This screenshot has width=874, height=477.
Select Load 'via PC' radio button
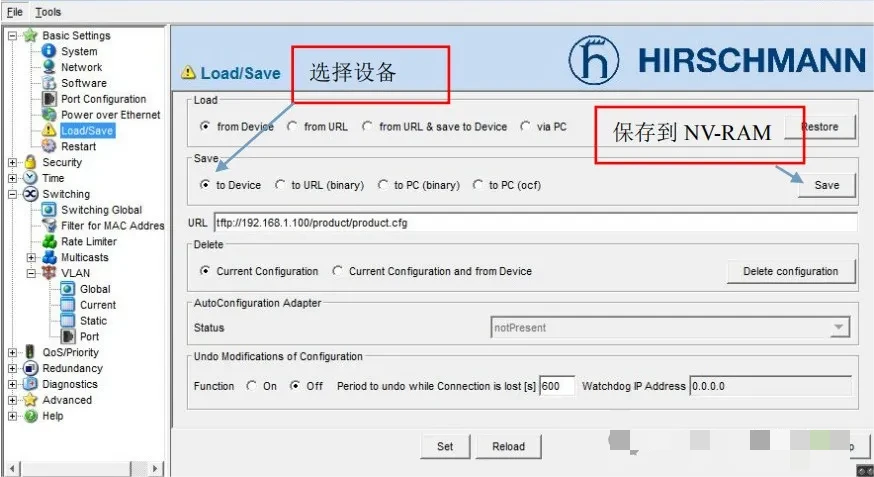coord(525,126)
